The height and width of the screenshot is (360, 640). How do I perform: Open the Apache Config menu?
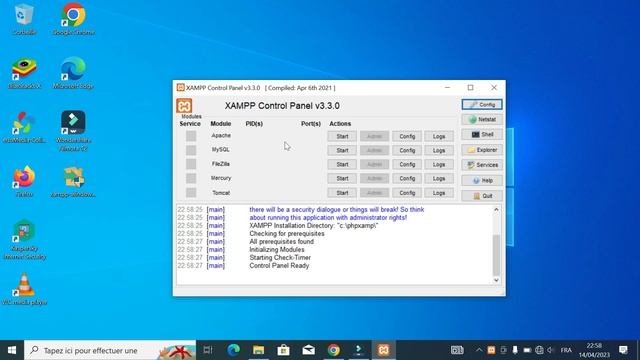point(407,136)
